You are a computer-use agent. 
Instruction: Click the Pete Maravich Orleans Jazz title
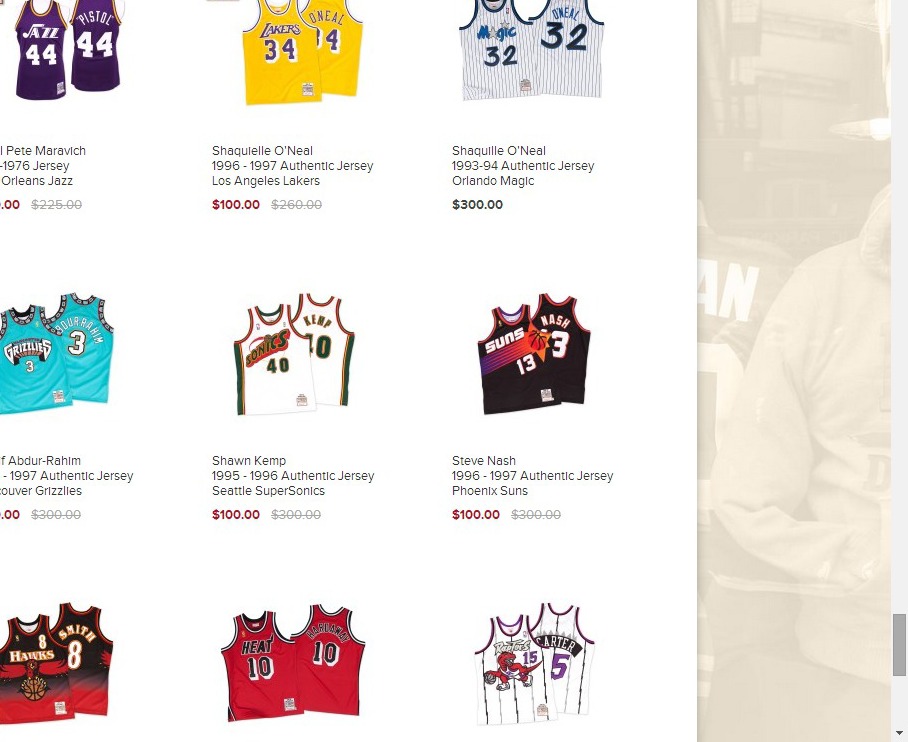pos(43,166)
